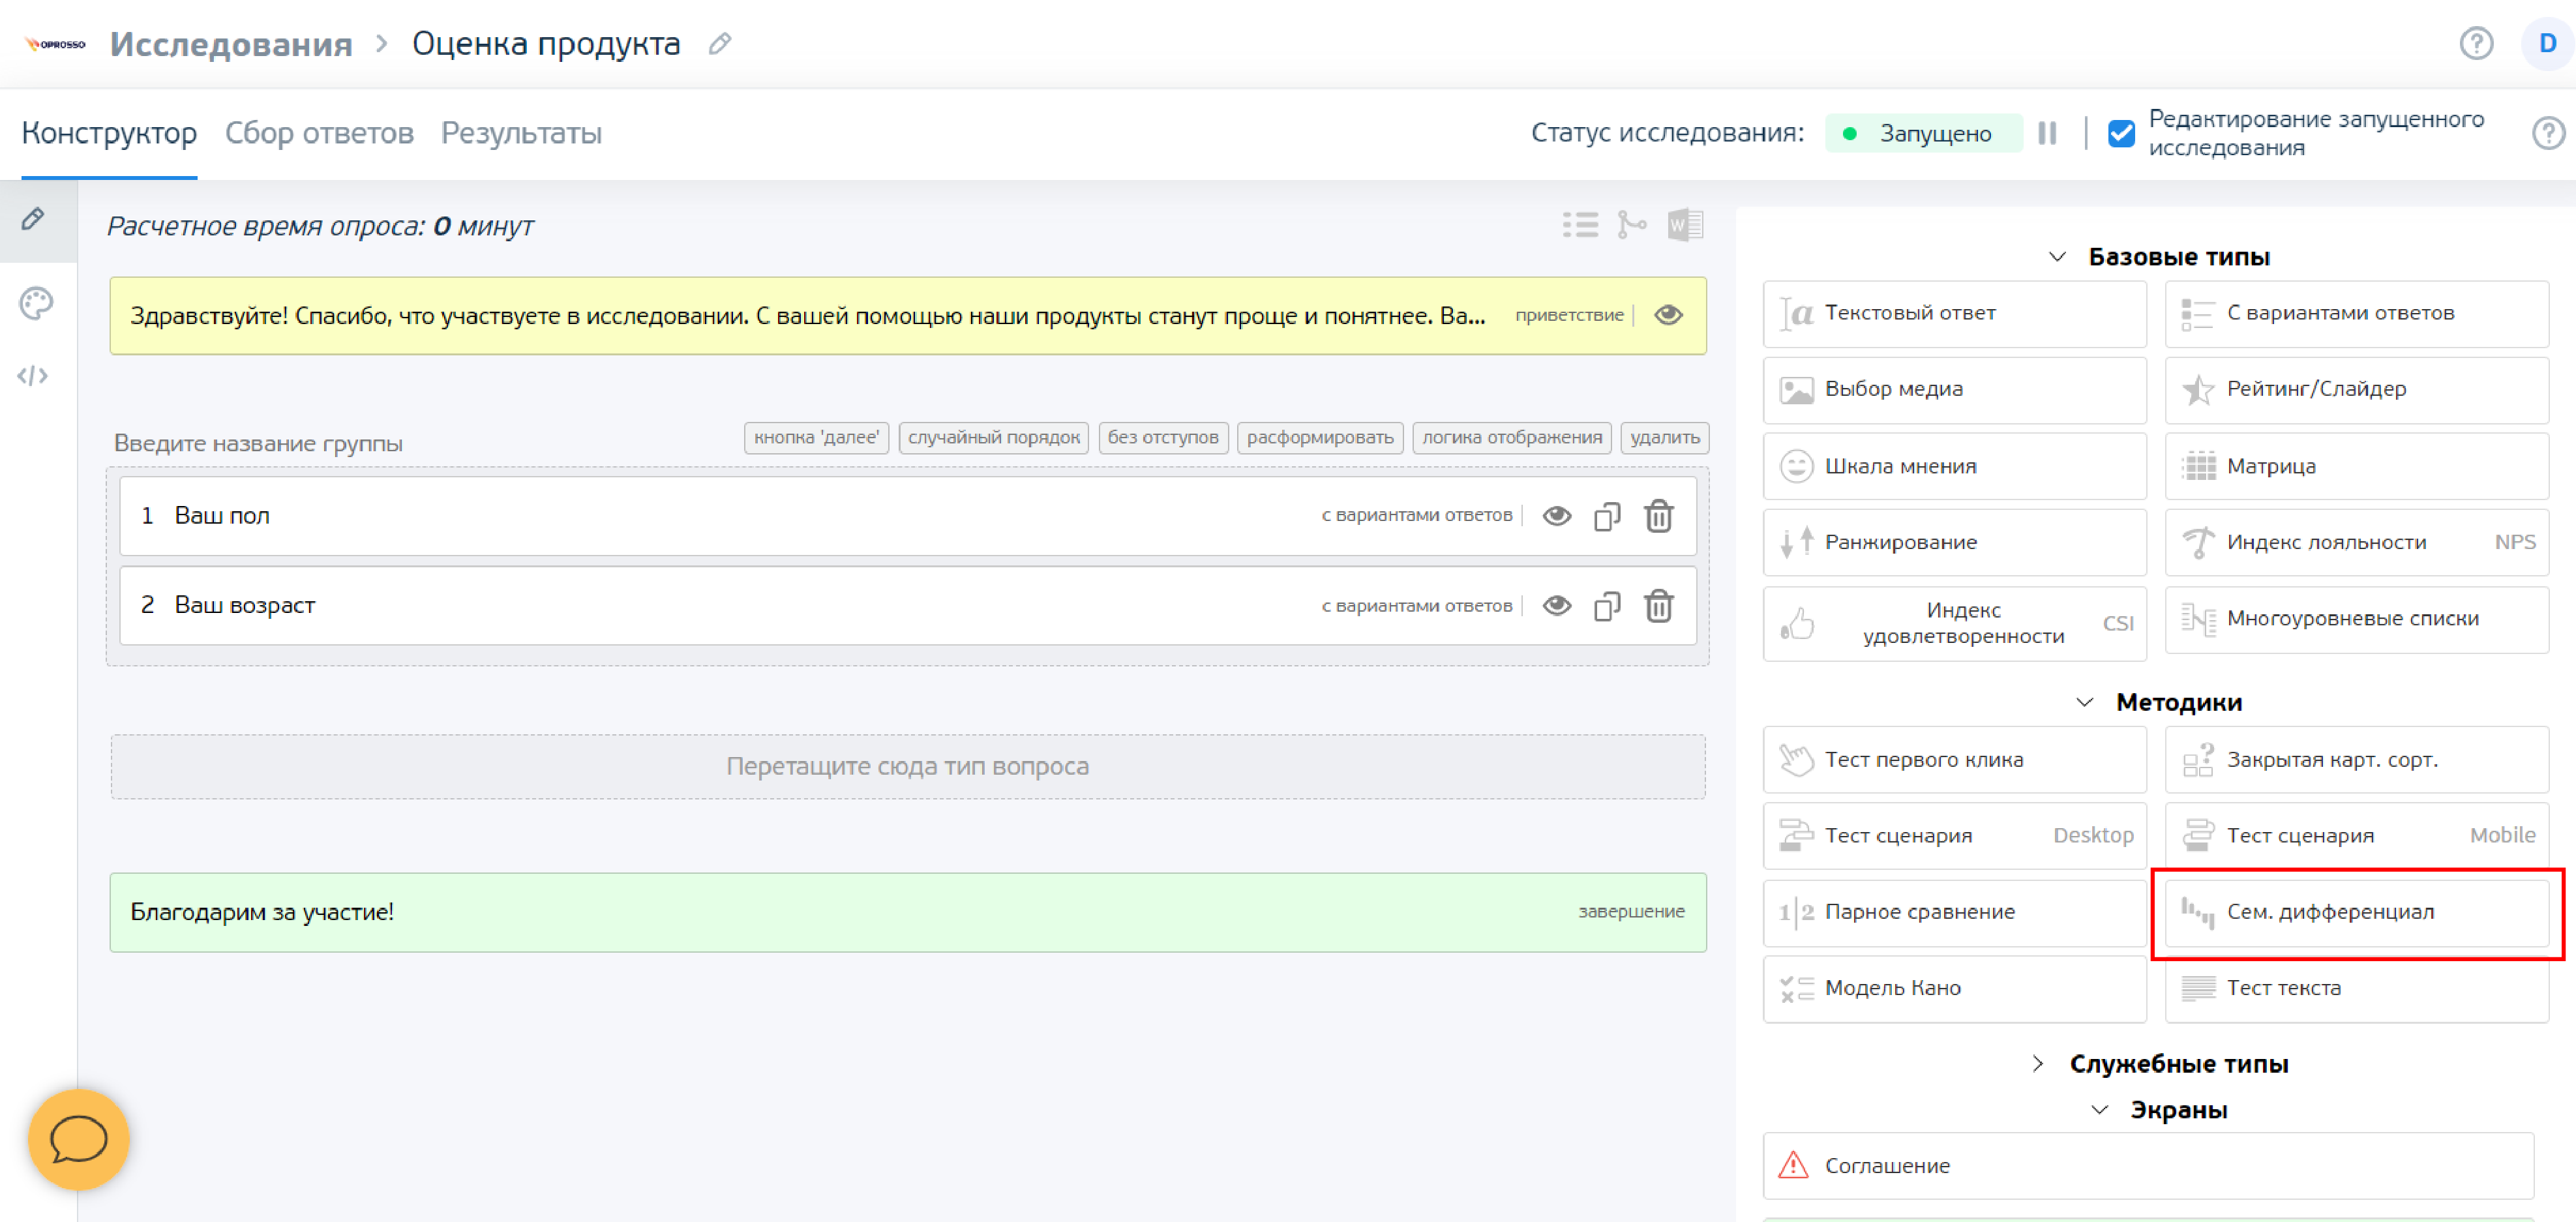This screenshot has height=1222, width=2576.
Task: Toggle visibility of 'Ваш возраст' question
Action: point(1556,606)
